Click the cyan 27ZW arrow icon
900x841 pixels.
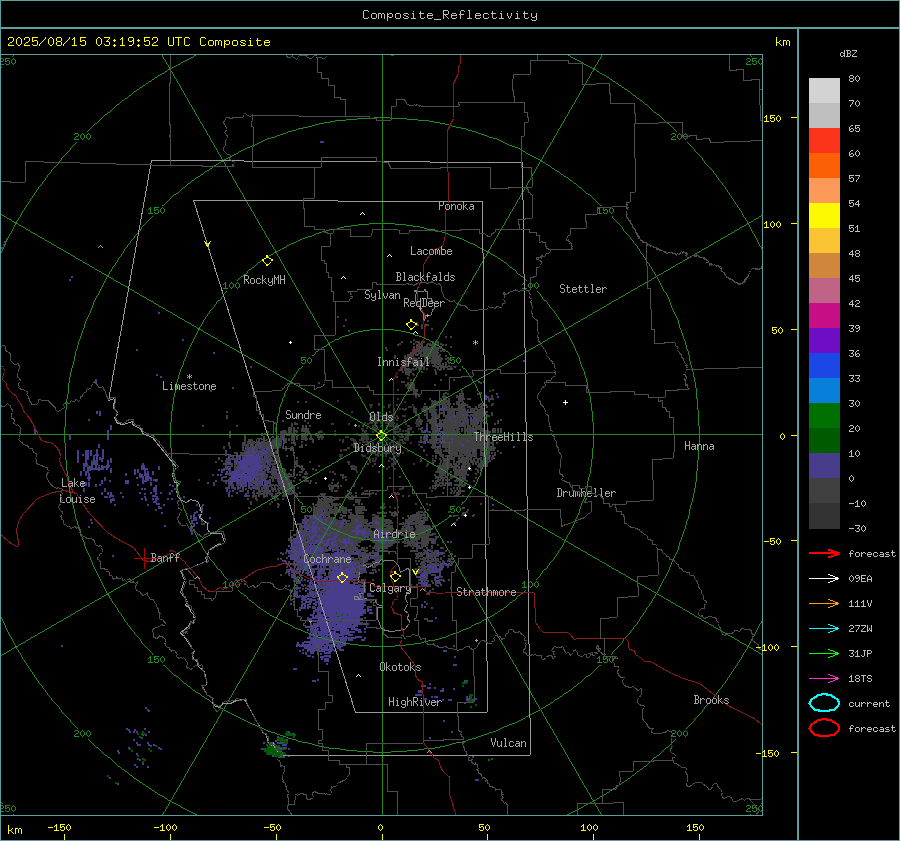(x=824, y=629)
